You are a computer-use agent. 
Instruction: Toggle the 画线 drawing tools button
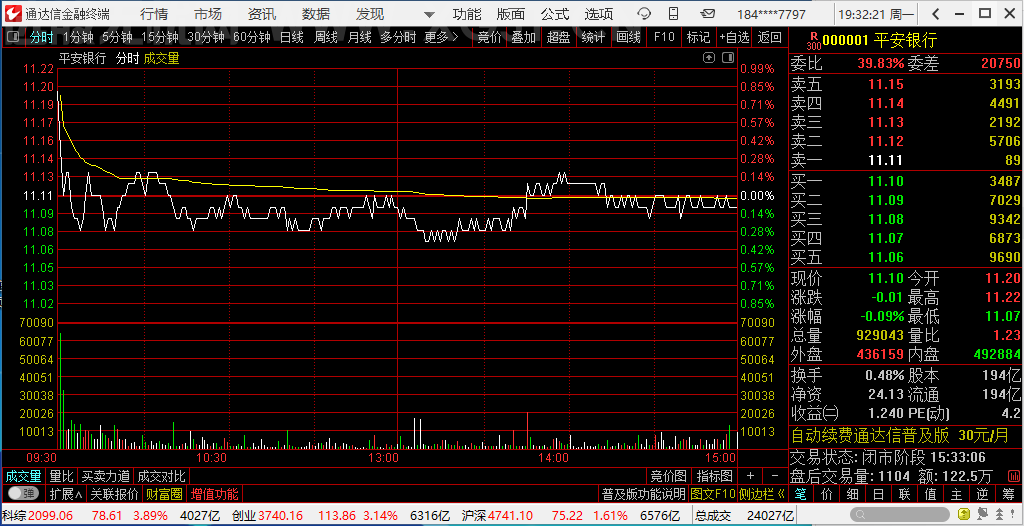pos(628,37)
